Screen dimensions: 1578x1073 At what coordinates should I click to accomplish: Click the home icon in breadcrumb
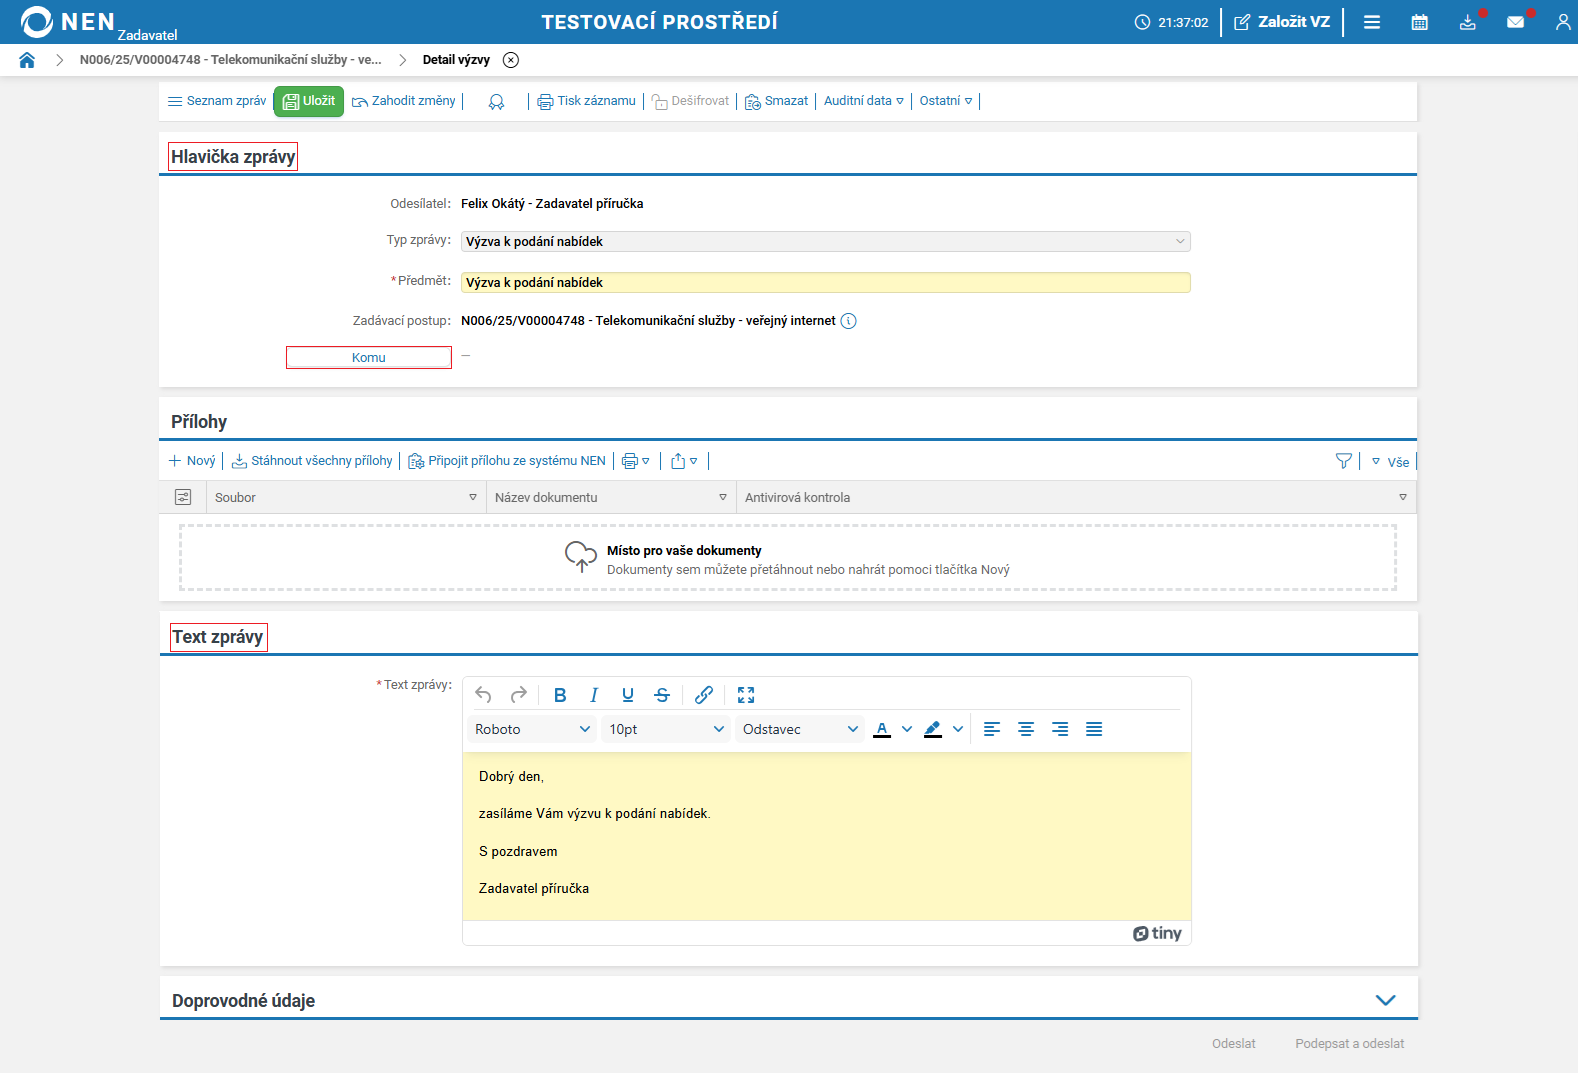pyautogui.click(x=27, y=60)
